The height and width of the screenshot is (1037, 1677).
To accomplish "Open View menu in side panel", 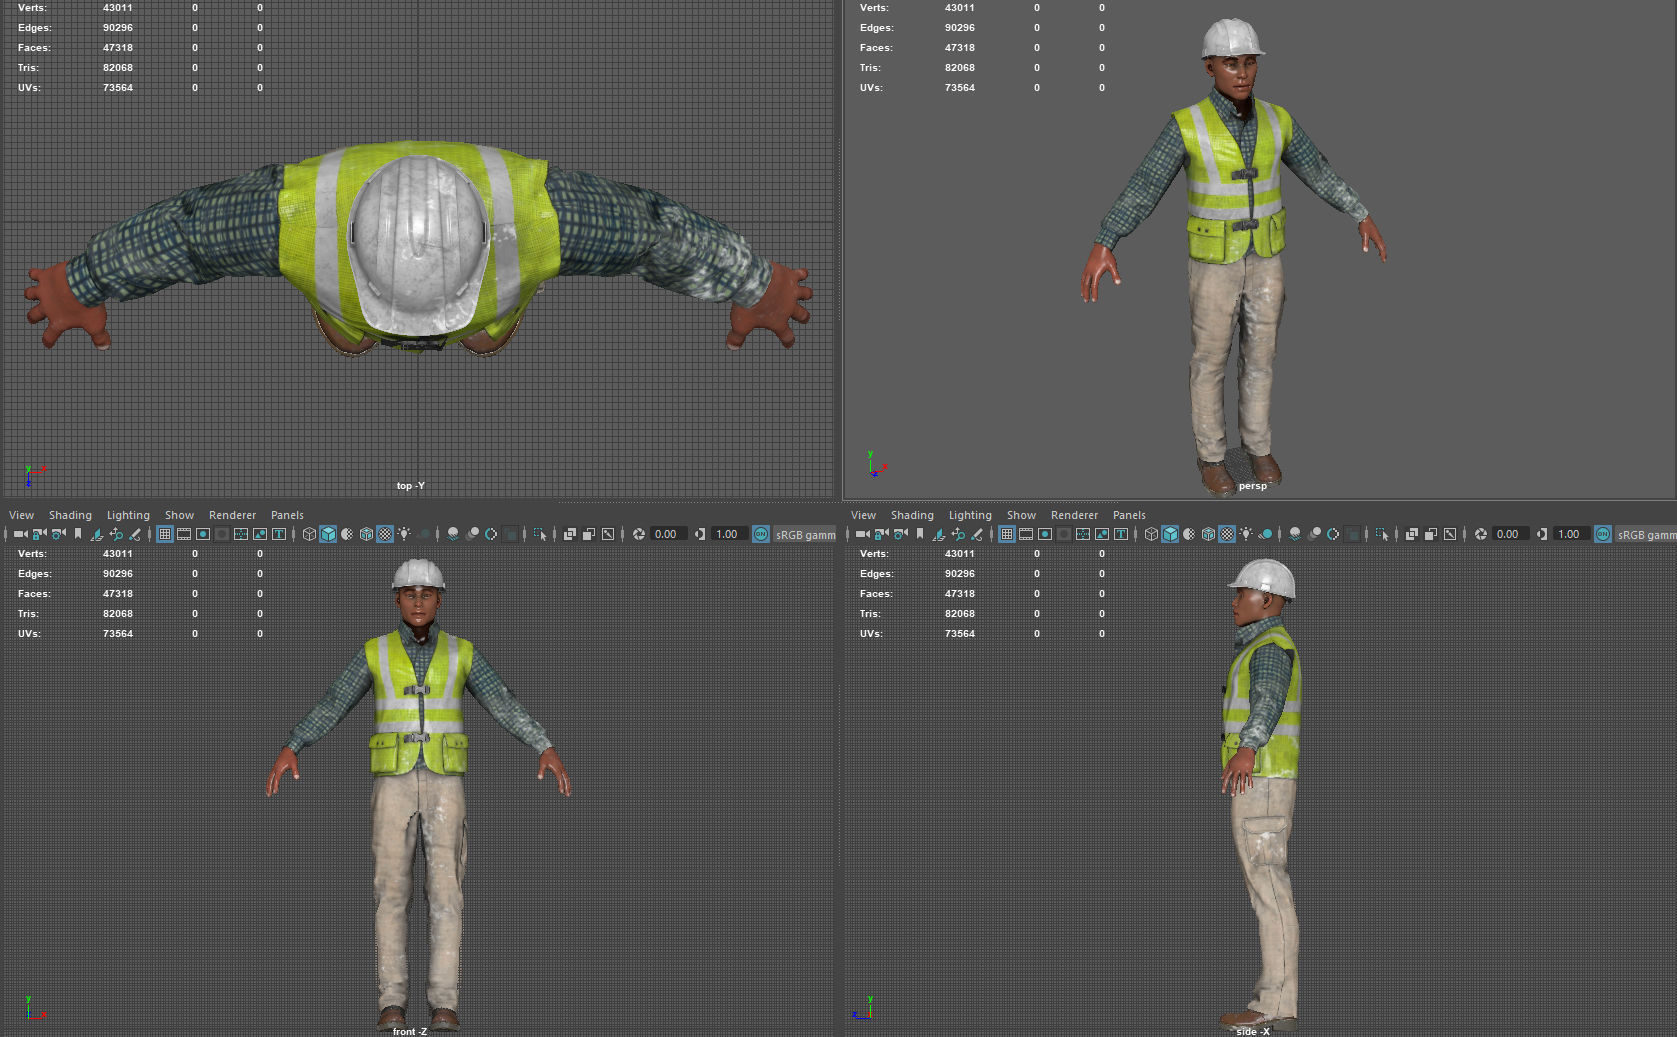I will point(863,515).
